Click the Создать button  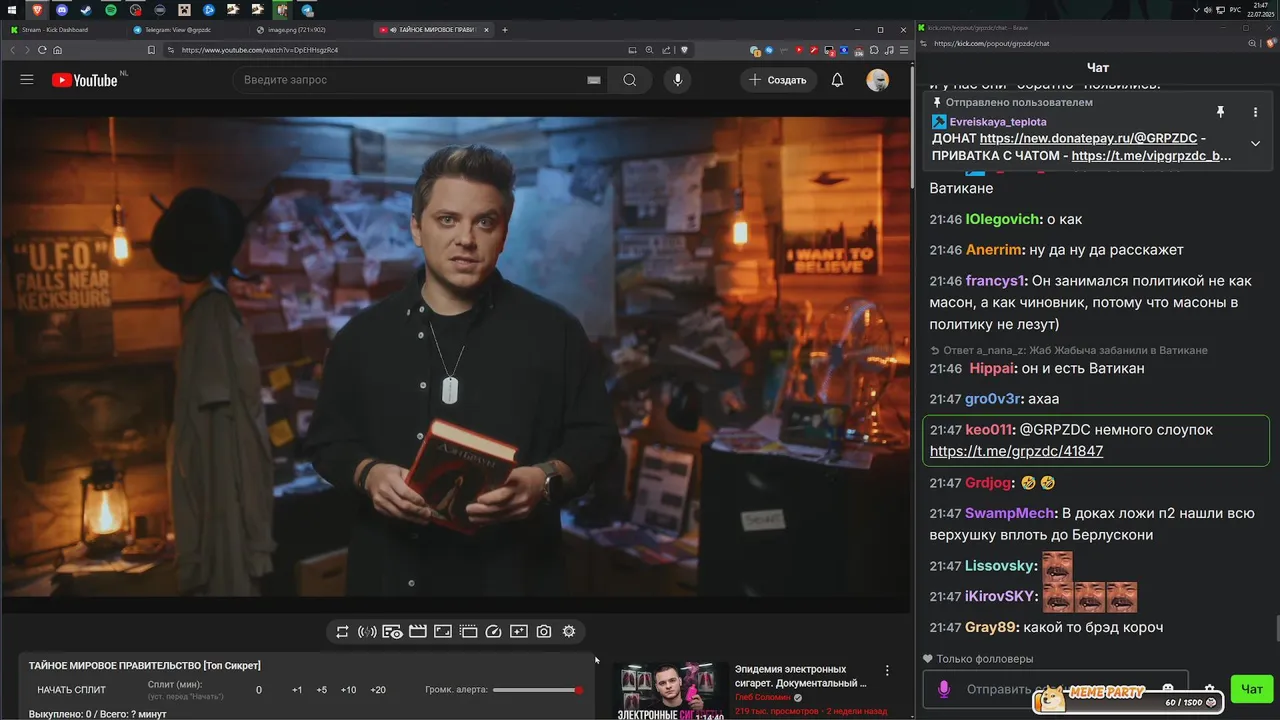pos(778,80)
